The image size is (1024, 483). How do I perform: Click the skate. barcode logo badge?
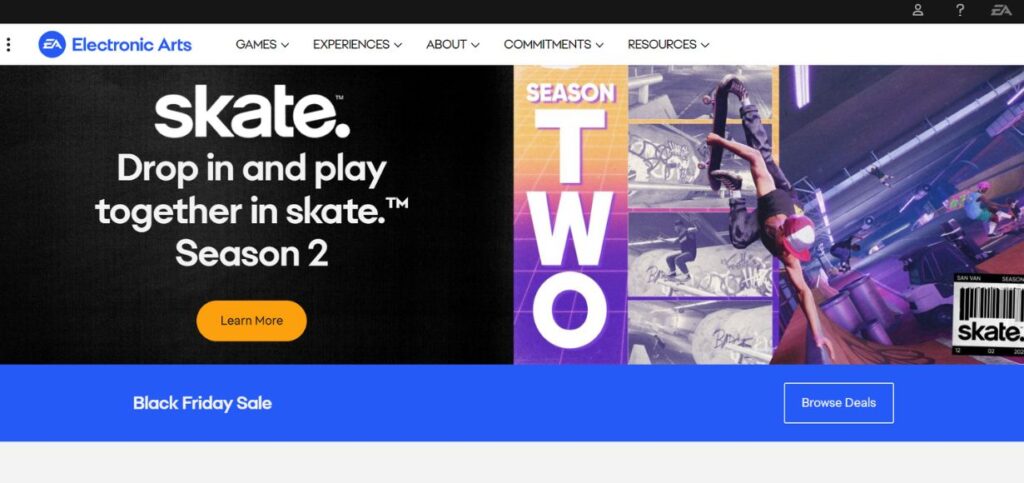(x=989, y=315)
